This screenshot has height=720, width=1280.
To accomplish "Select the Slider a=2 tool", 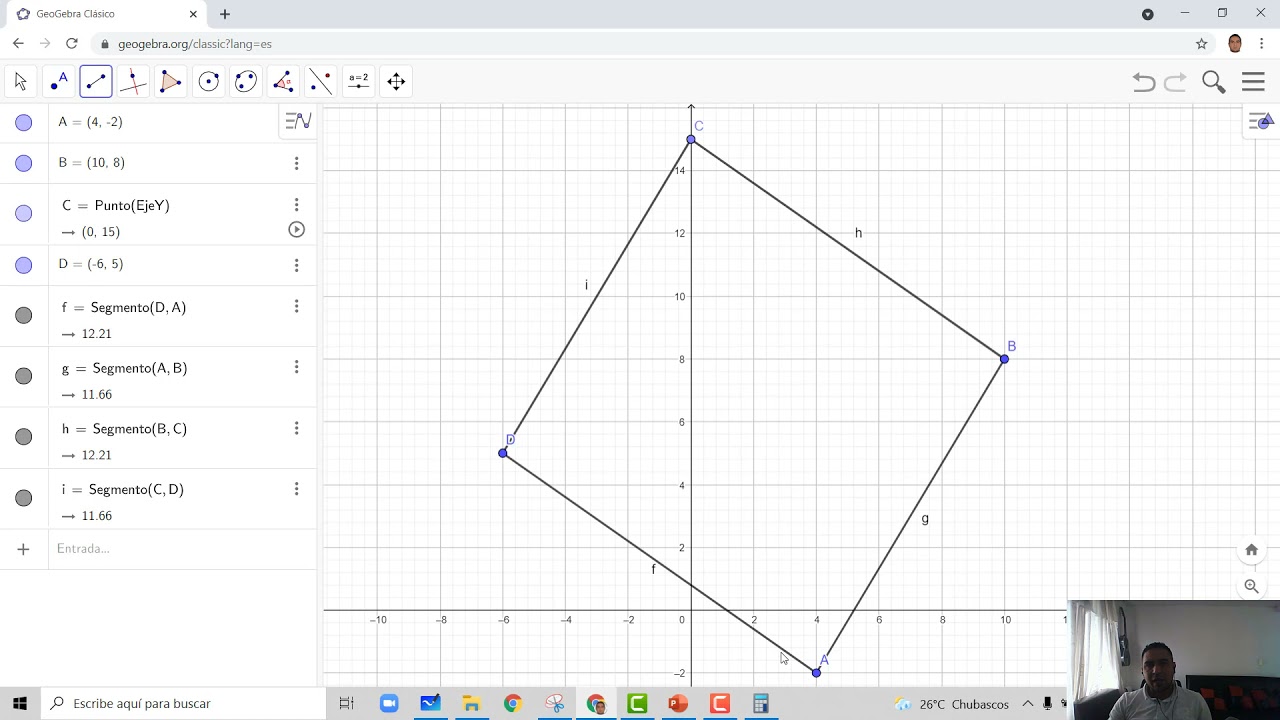I will (358, 82).
